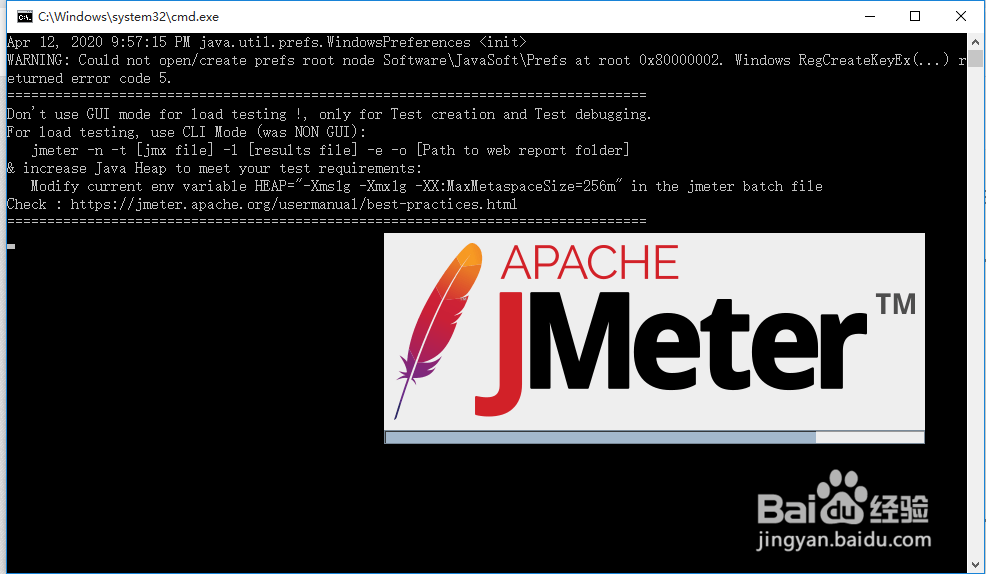Click the C:\Windows\system32\cmd.exe title text
Image resolution: width=986 pixels, height=574 pixels.
[x=128, y=16]
